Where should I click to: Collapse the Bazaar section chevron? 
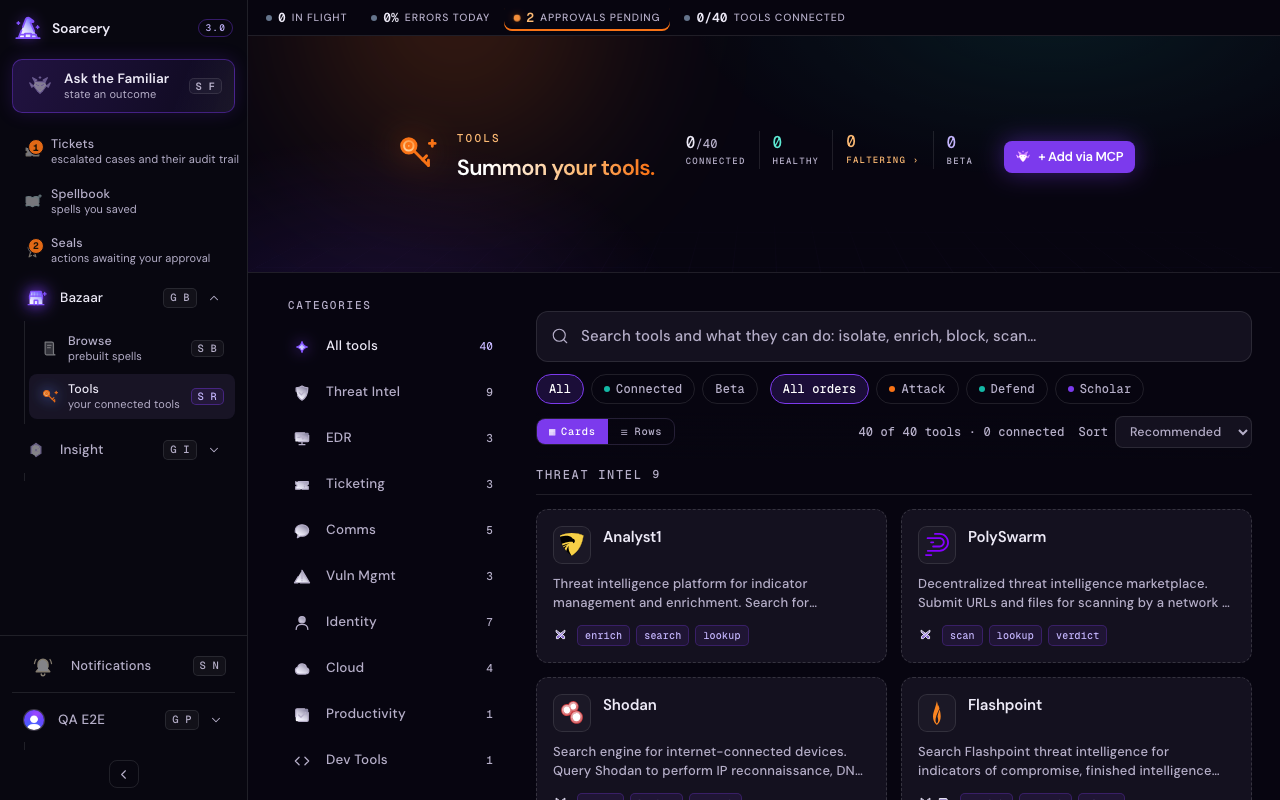pos(214,298)
